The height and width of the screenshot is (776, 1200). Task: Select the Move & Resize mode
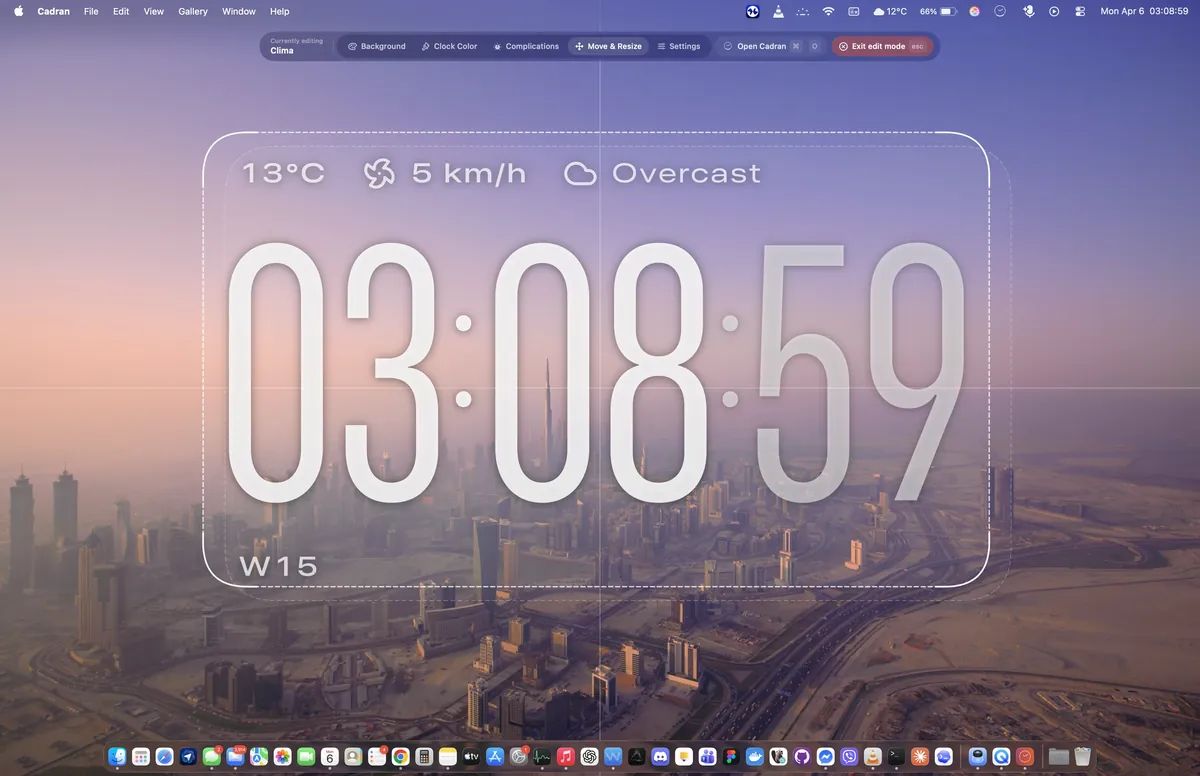[608, 46]
